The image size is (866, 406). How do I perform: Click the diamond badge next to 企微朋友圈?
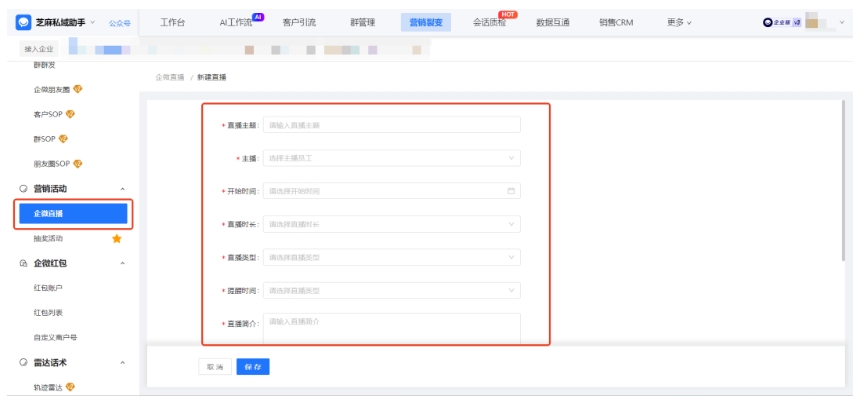[78, 89]
